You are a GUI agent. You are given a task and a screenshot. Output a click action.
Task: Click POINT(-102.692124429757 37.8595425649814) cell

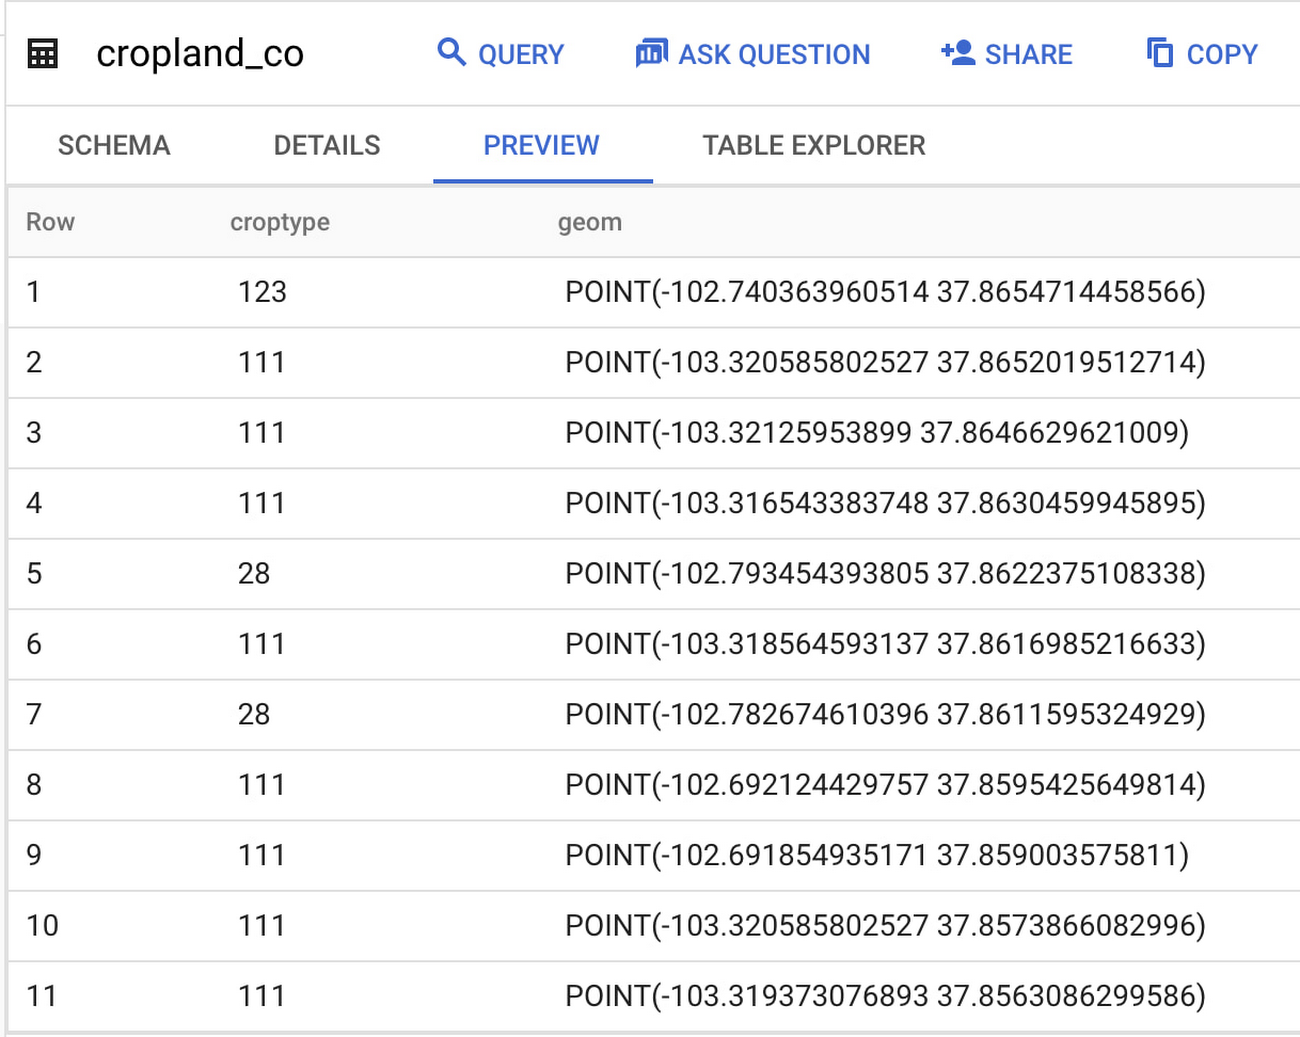(x=885, y=785)
